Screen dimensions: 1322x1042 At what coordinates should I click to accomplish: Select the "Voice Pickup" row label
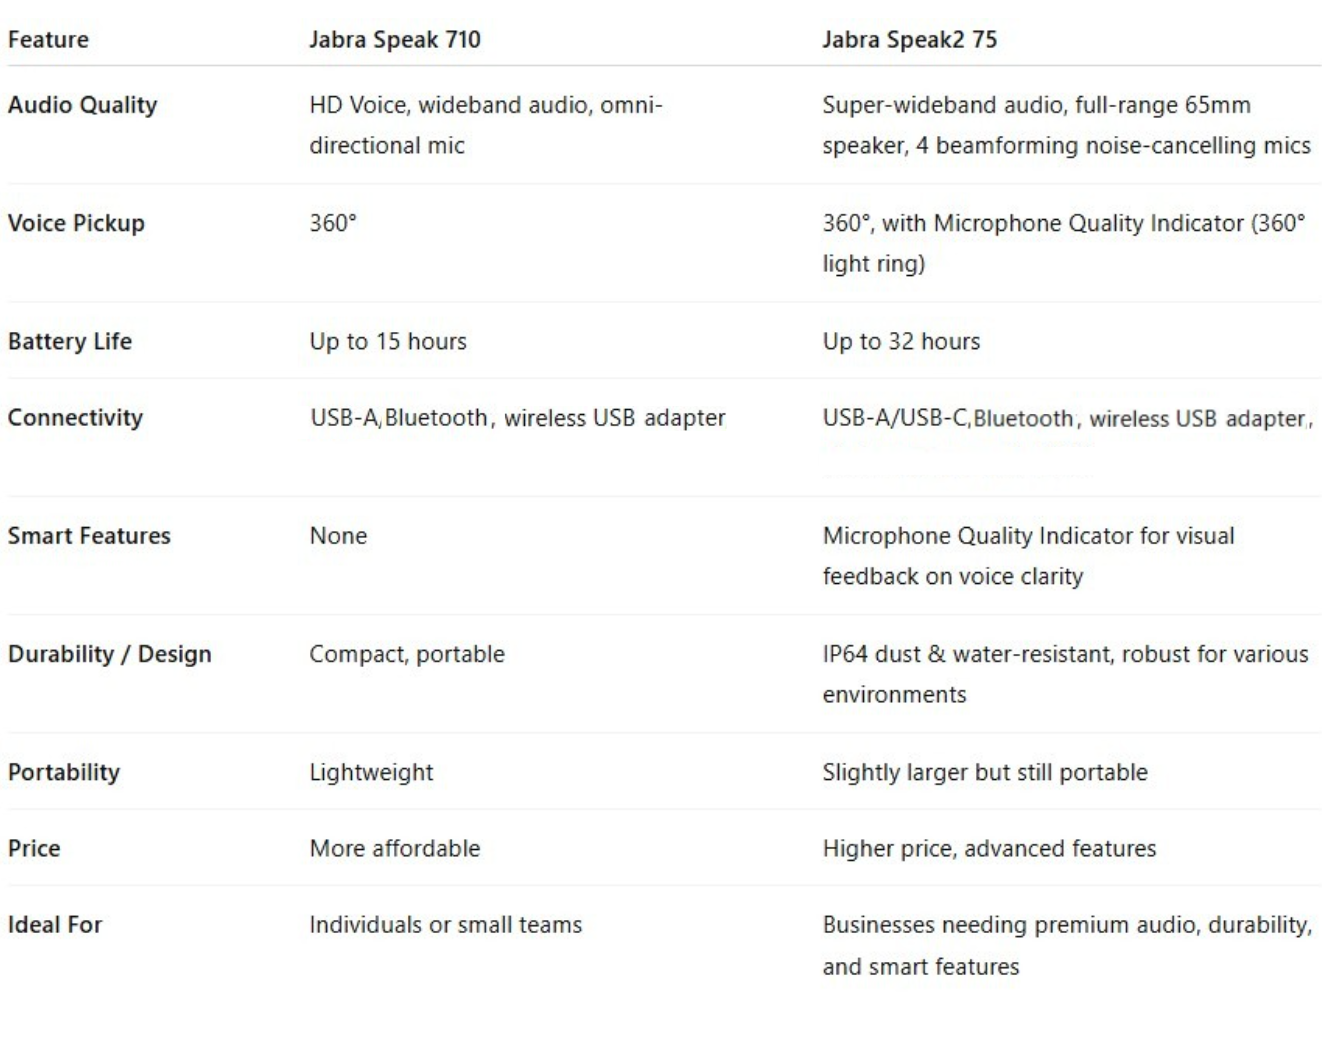(76, 223)
